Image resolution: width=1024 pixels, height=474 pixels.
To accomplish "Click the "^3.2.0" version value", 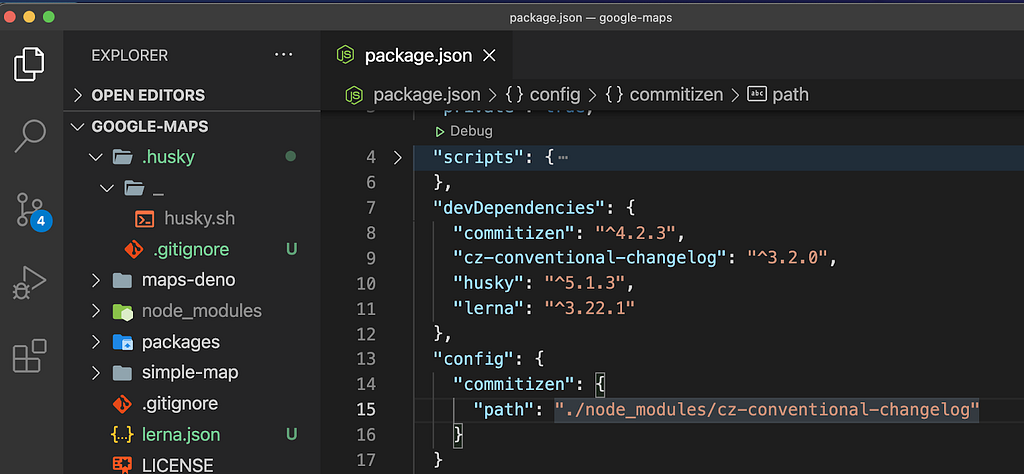I will (788, 259).
